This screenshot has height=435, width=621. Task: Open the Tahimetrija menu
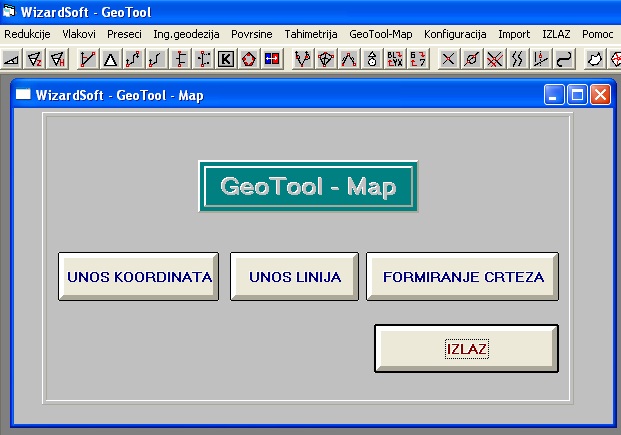click(x=311, y=34)
